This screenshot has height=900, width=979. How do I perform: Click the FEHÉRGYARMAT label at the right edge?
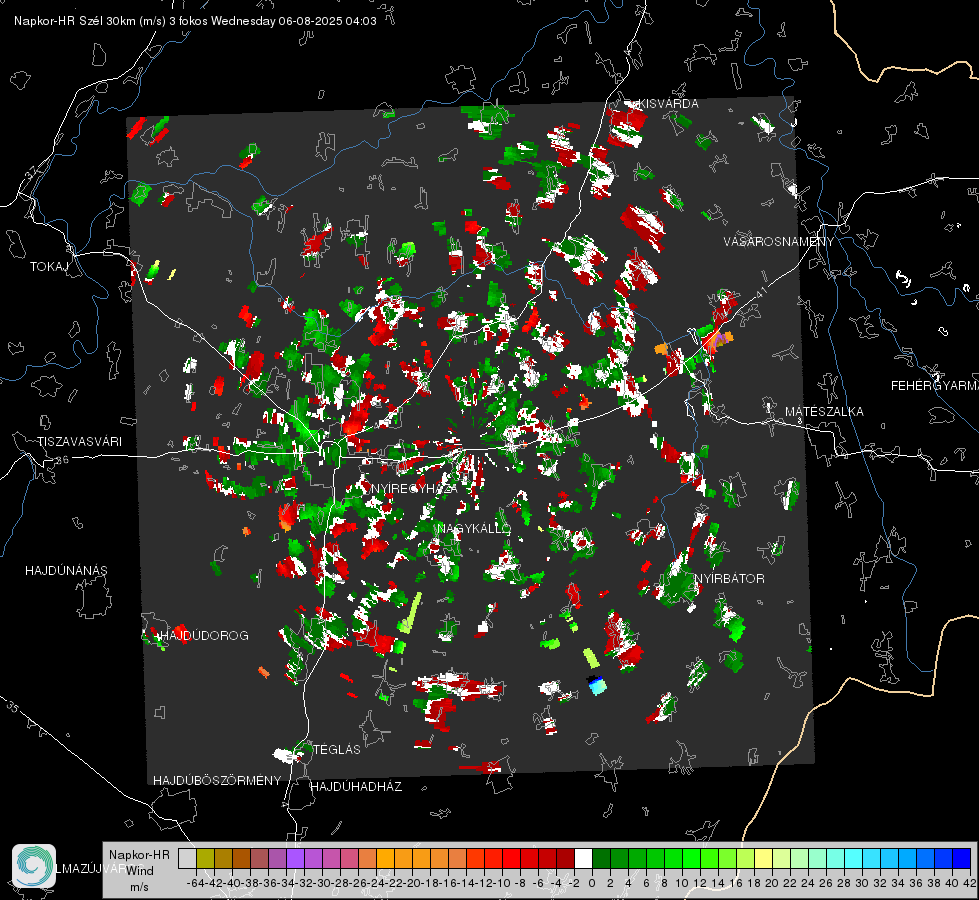[935, 386]
